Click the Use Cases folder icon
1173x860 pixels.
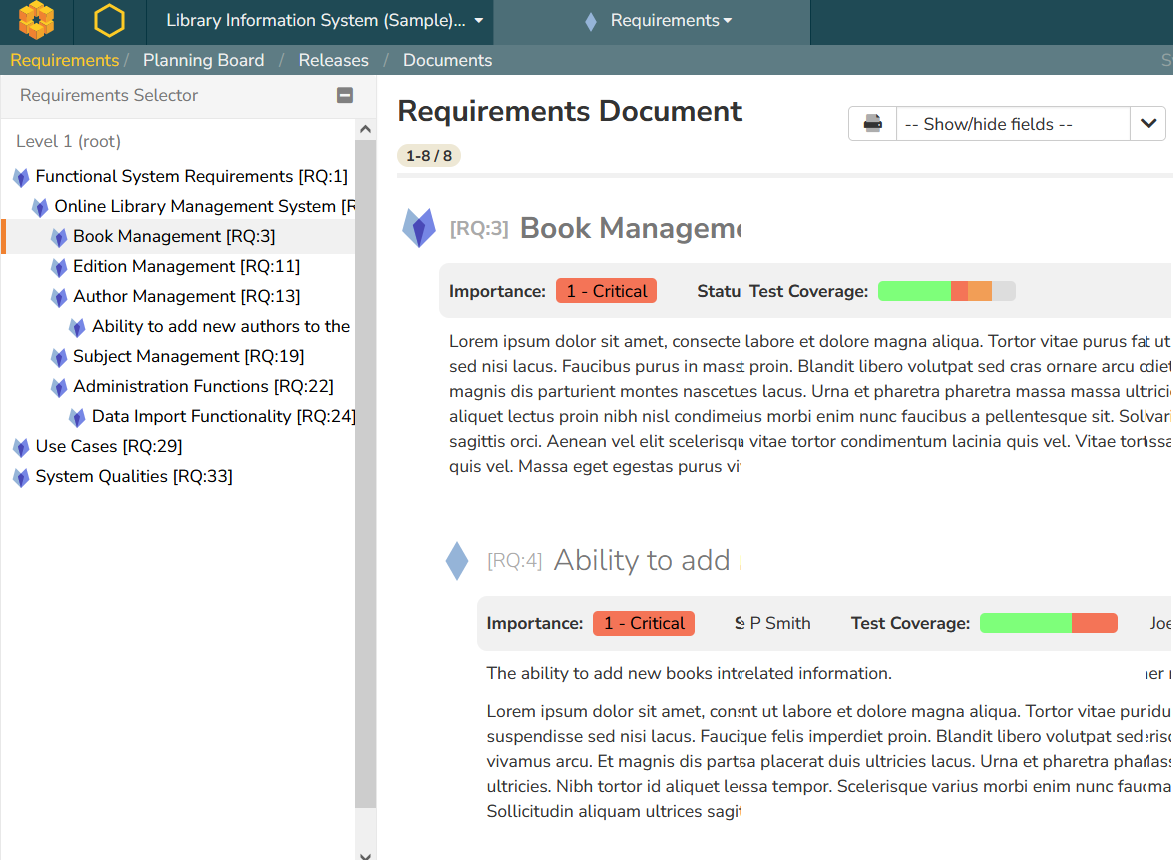21,447
